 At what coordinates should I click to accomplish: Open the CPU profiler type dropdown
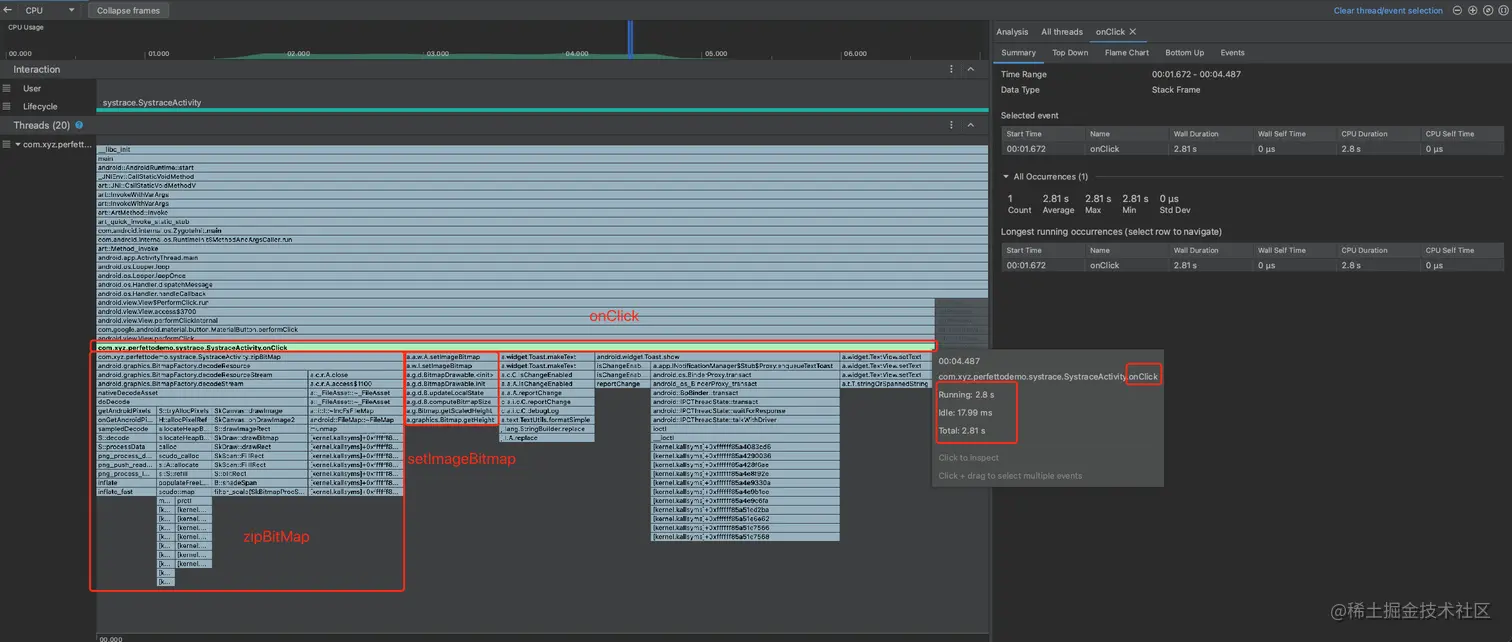pyautogui.click(x=50, y=10)
